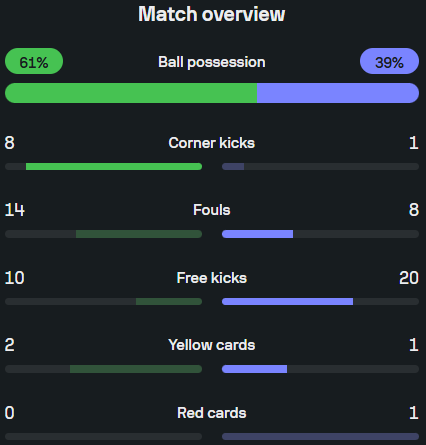
Task: Click the Free kicks label
Action: (212, 278)
